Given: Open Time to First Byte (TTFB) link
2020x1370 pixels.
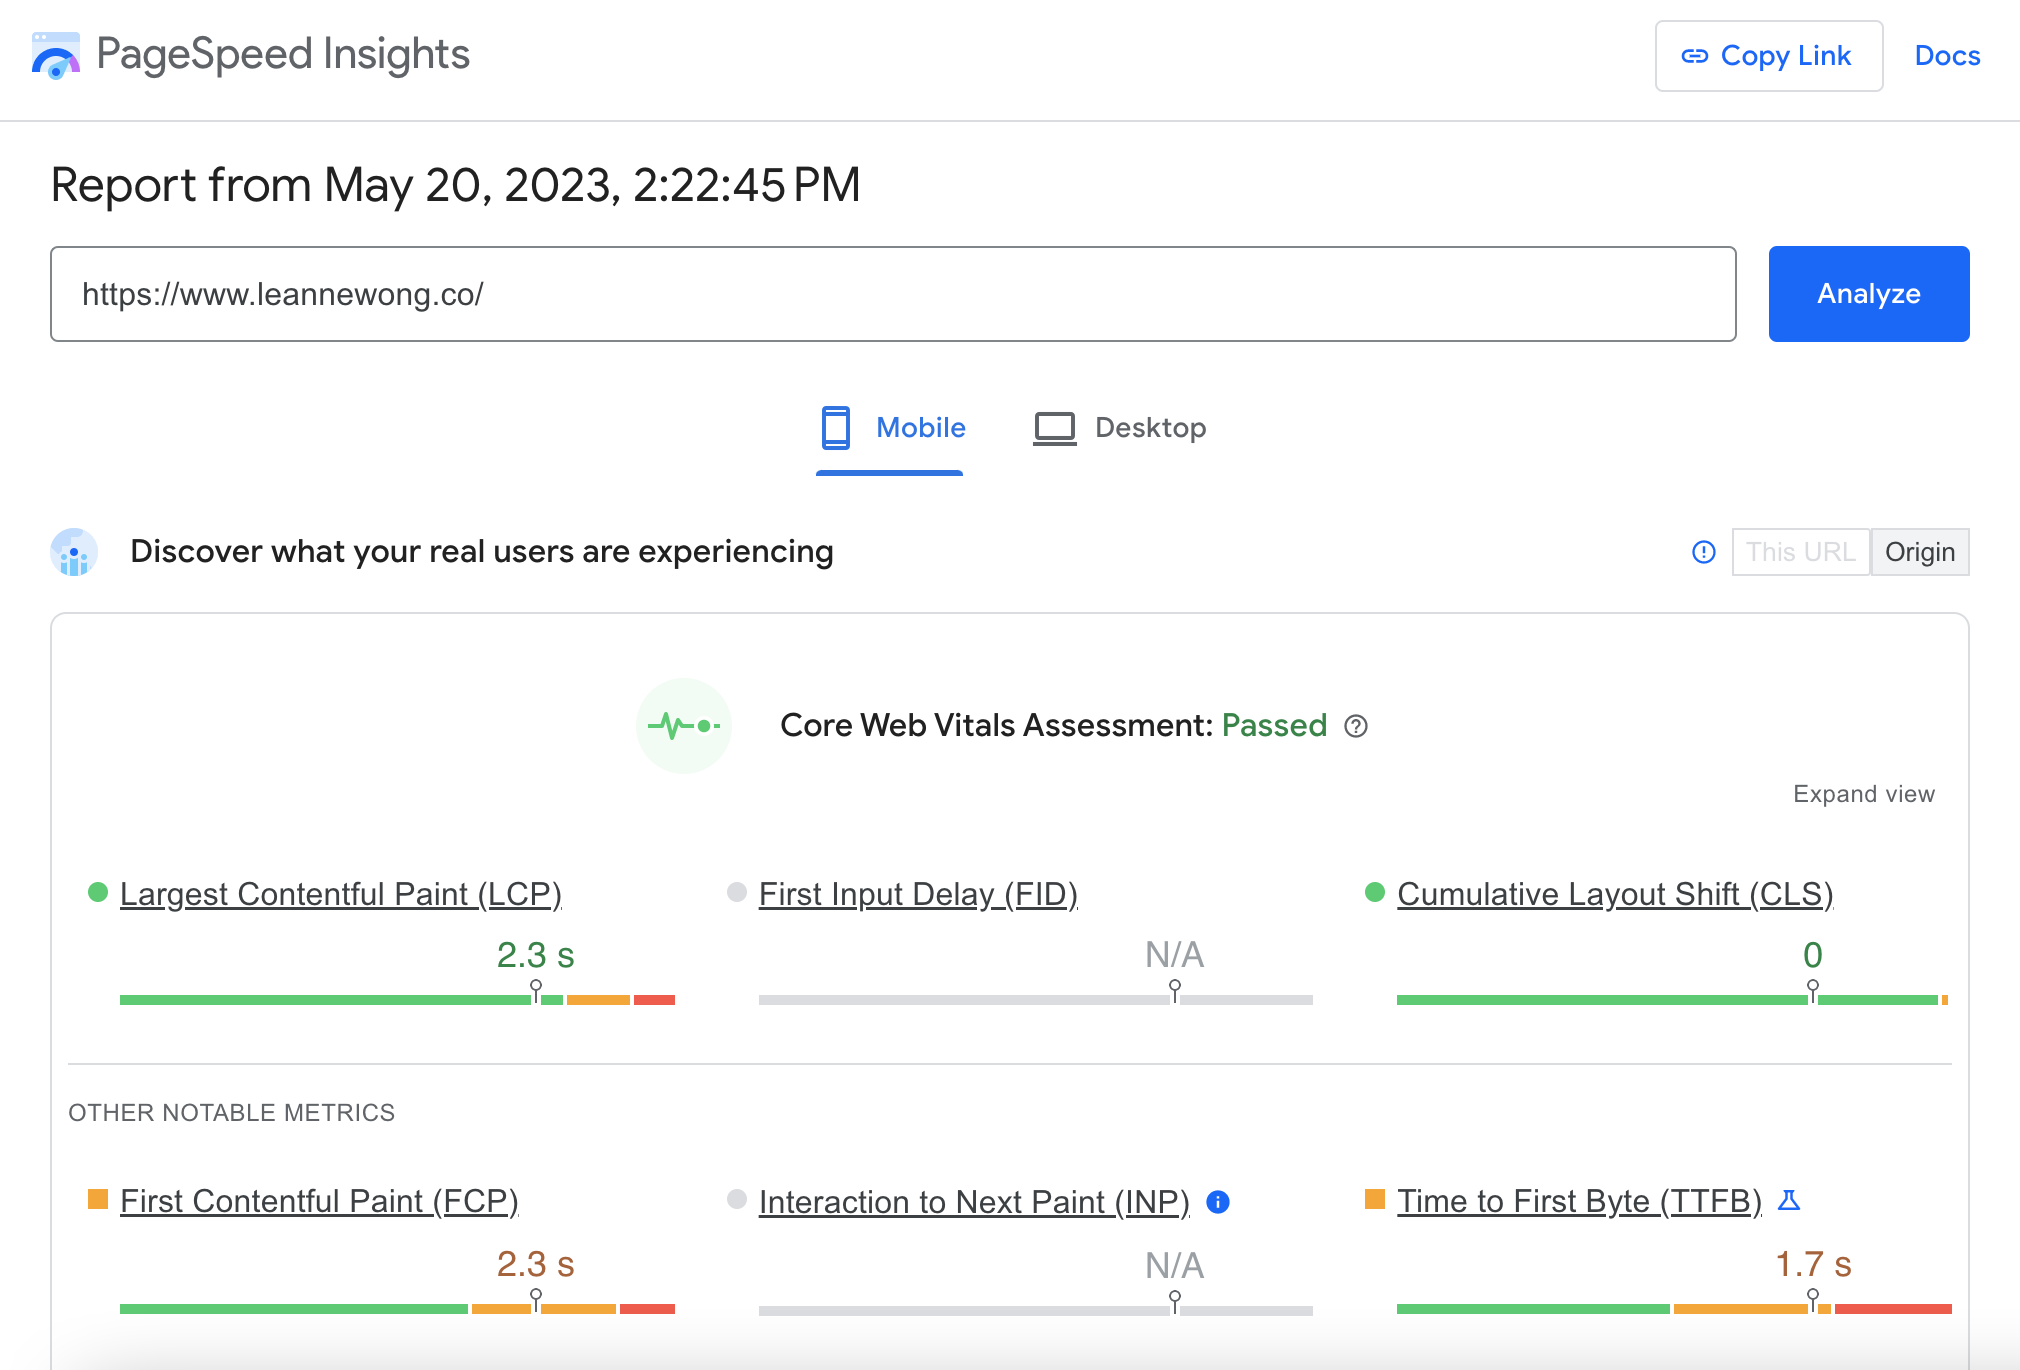Looking at the screenshot, I should pyautogui.click(x=1579, y=1201).
